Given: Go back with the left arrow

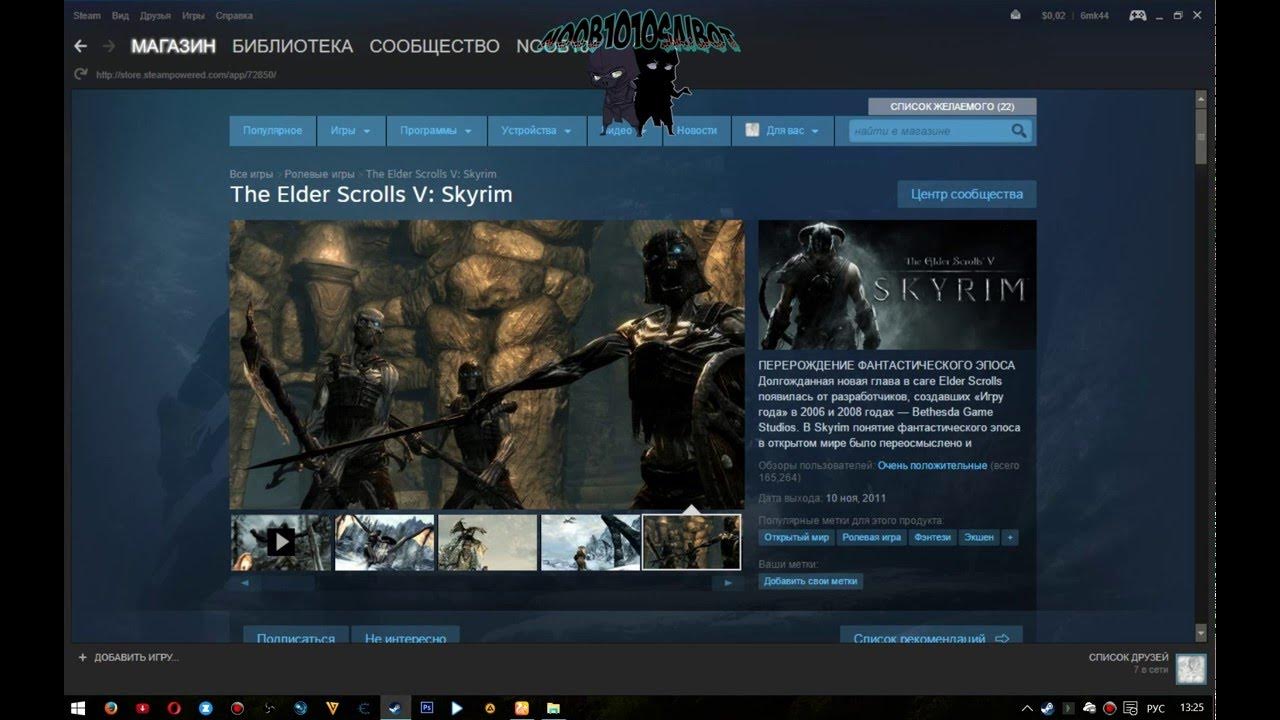Looking at the screenshot, I should [81, 46].
